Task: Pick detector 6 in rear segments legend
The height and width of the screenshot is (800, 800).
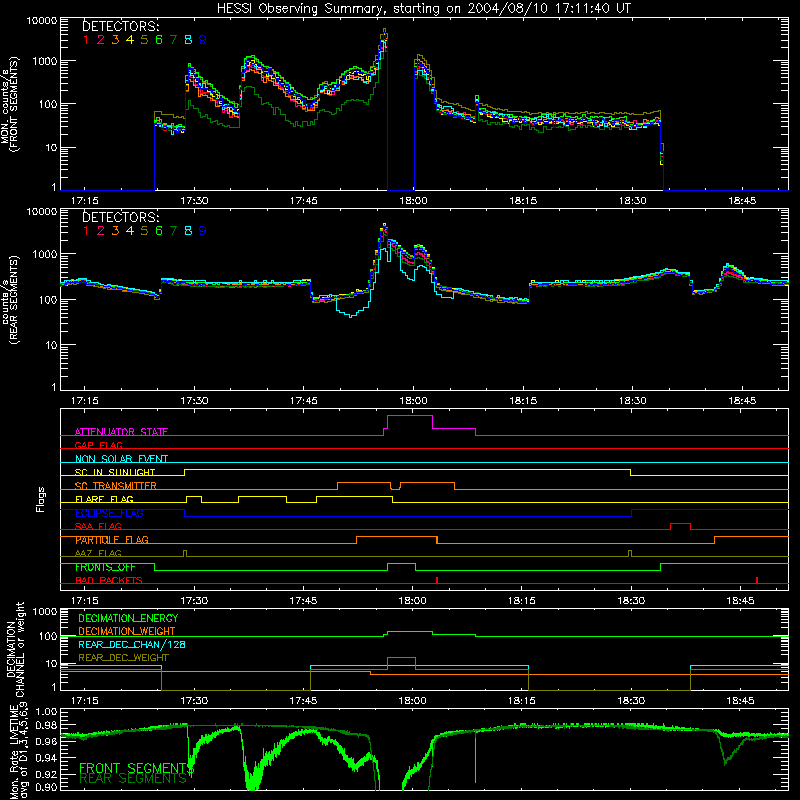Action: point(159,231)
